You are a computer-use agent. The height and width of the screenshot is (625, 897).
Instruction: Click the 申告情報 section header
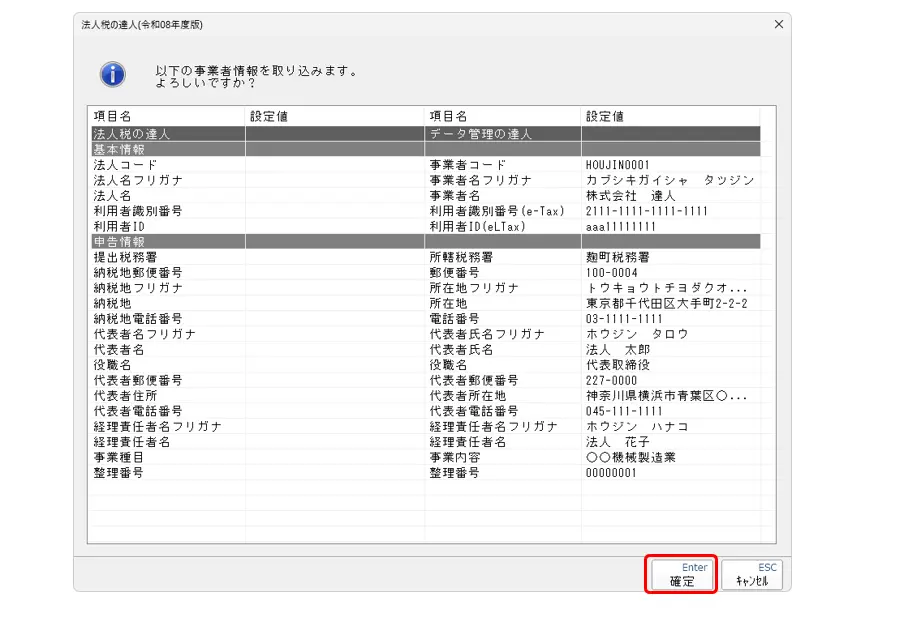(119, 242)
